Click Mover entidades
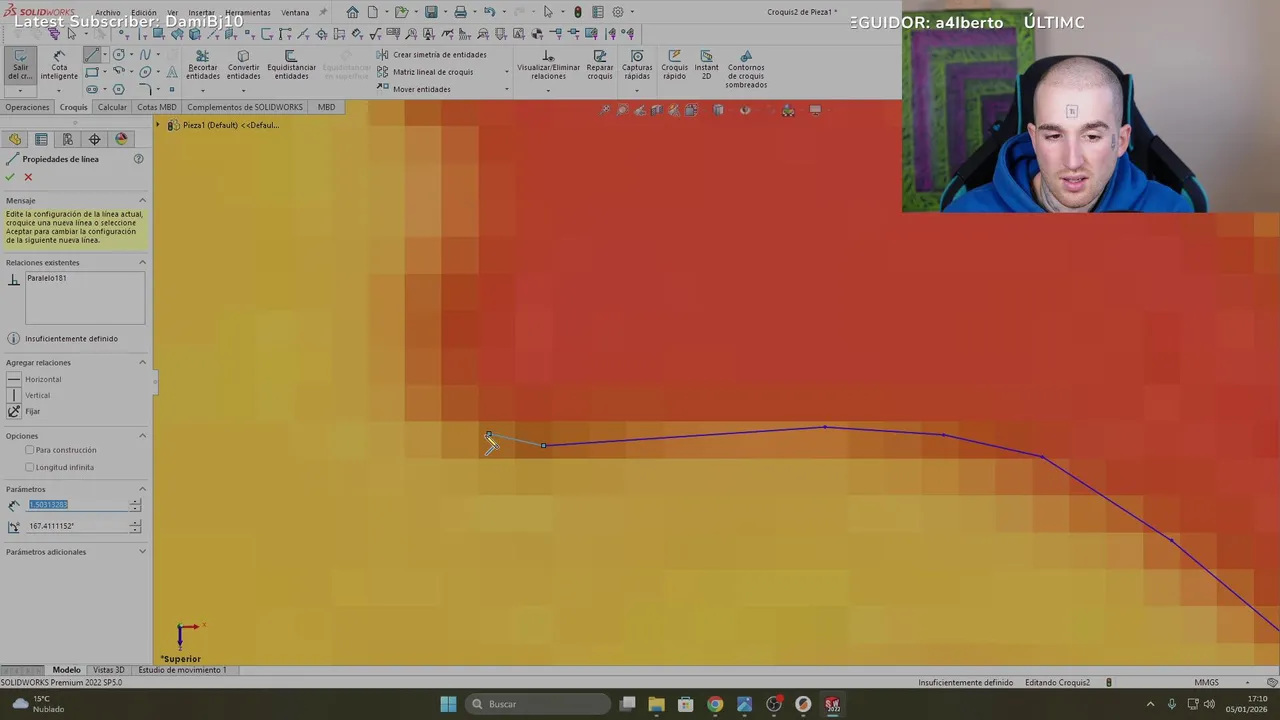The height and width of the screenshot is (720, 1280). (413, 89)
